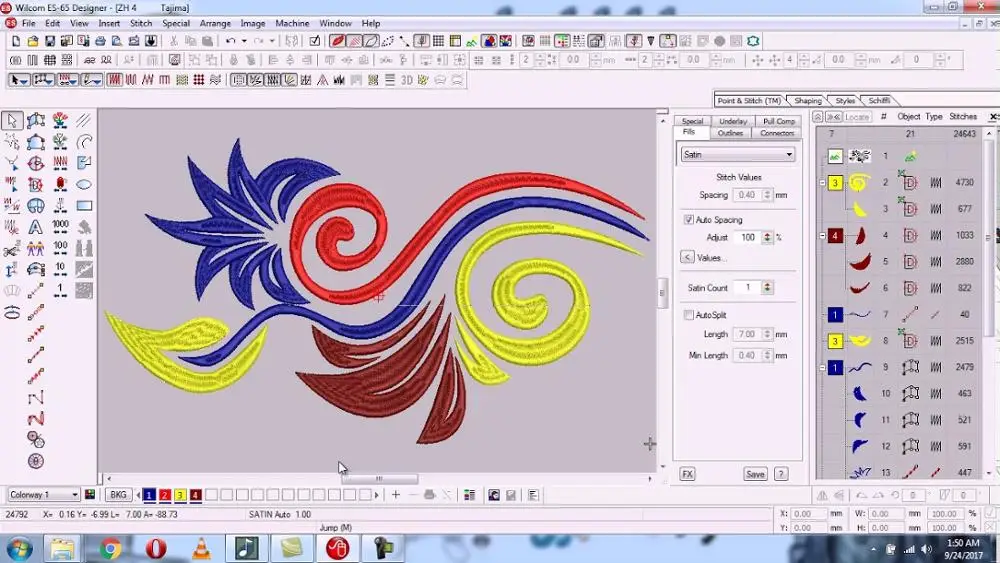Select the arrow Select Object tool
The width and height of the screenshot is (1000, 563).
(x=12, y=120)
